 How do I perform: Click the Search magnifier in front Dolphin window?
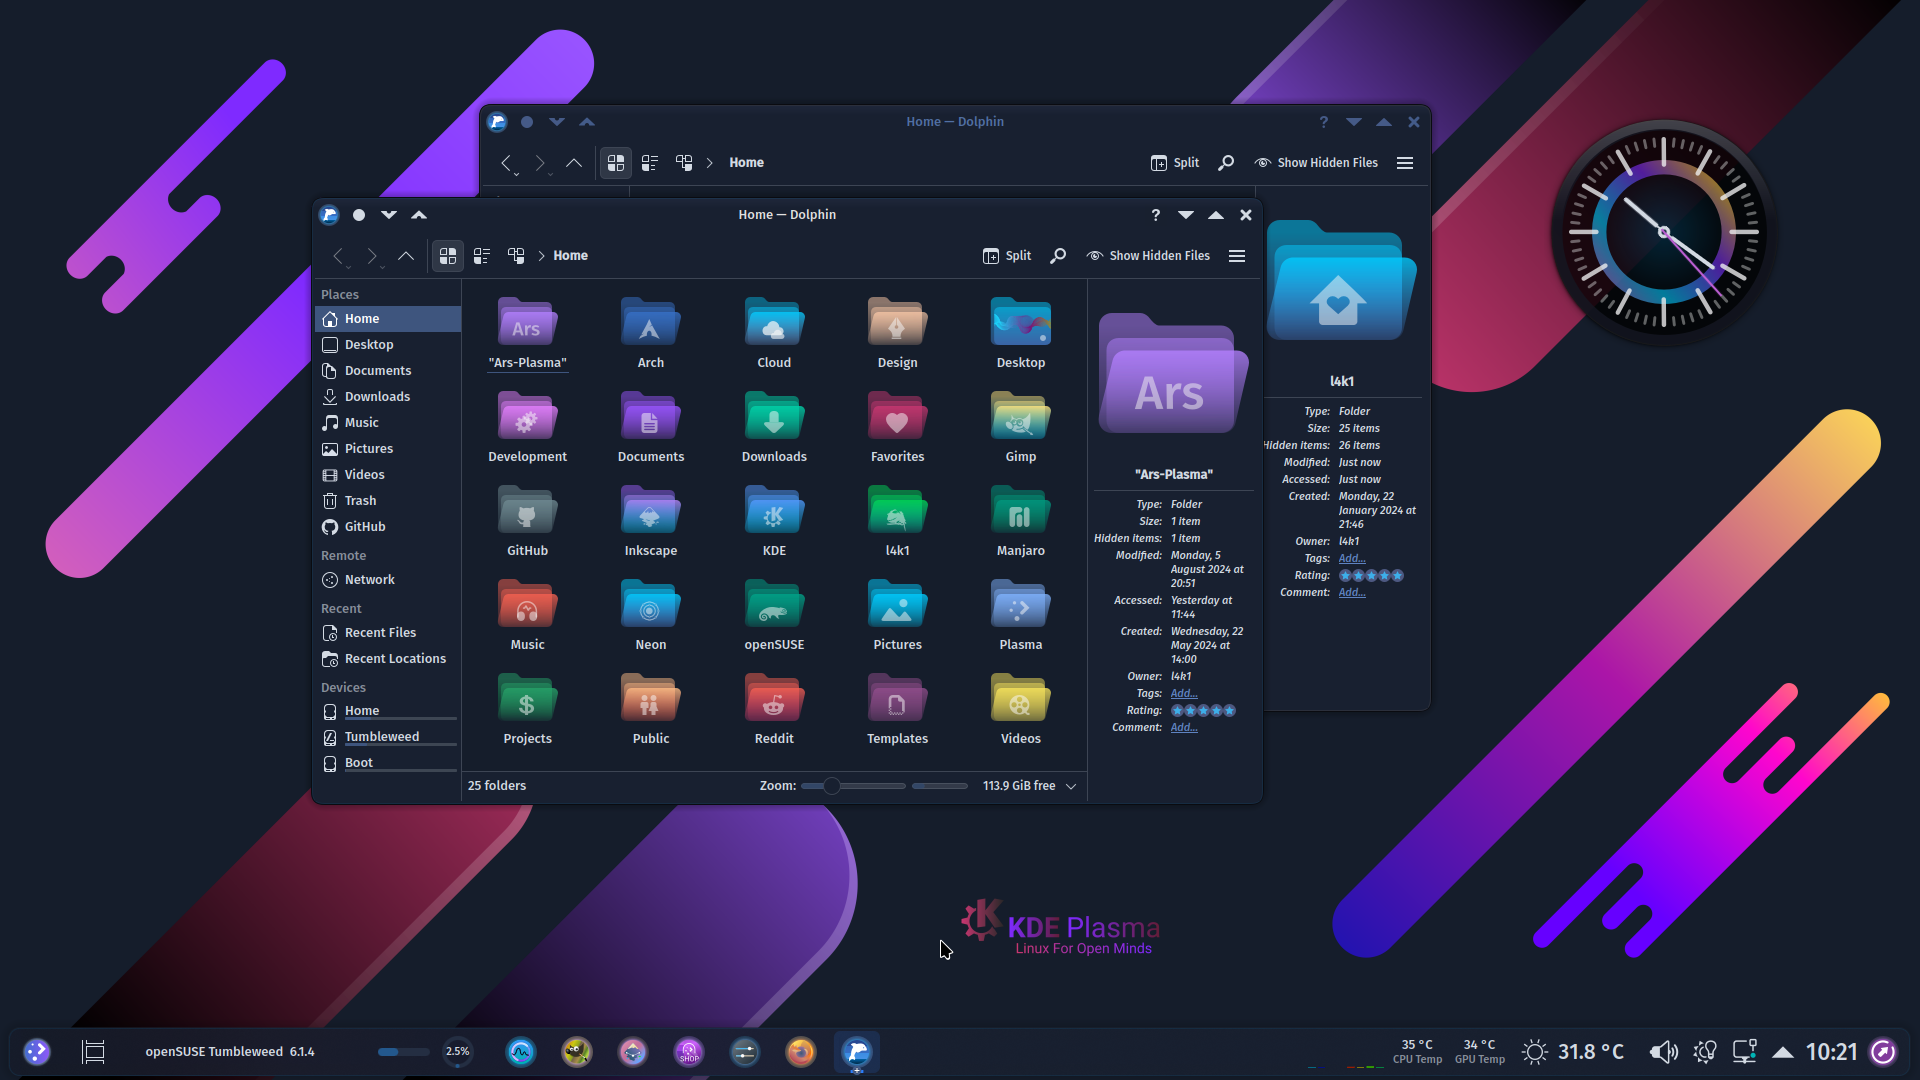click(1058, 256)
